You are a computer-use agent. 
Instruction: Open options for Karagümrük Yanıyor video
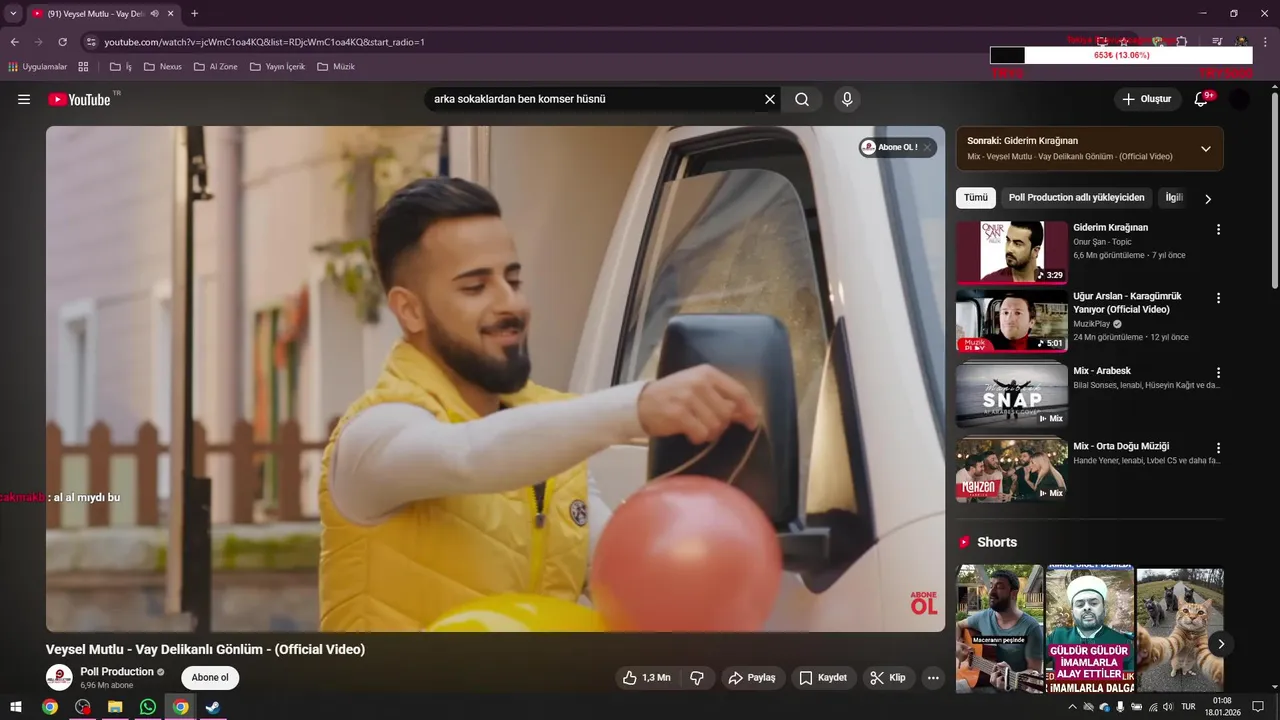pos(1218,298)
